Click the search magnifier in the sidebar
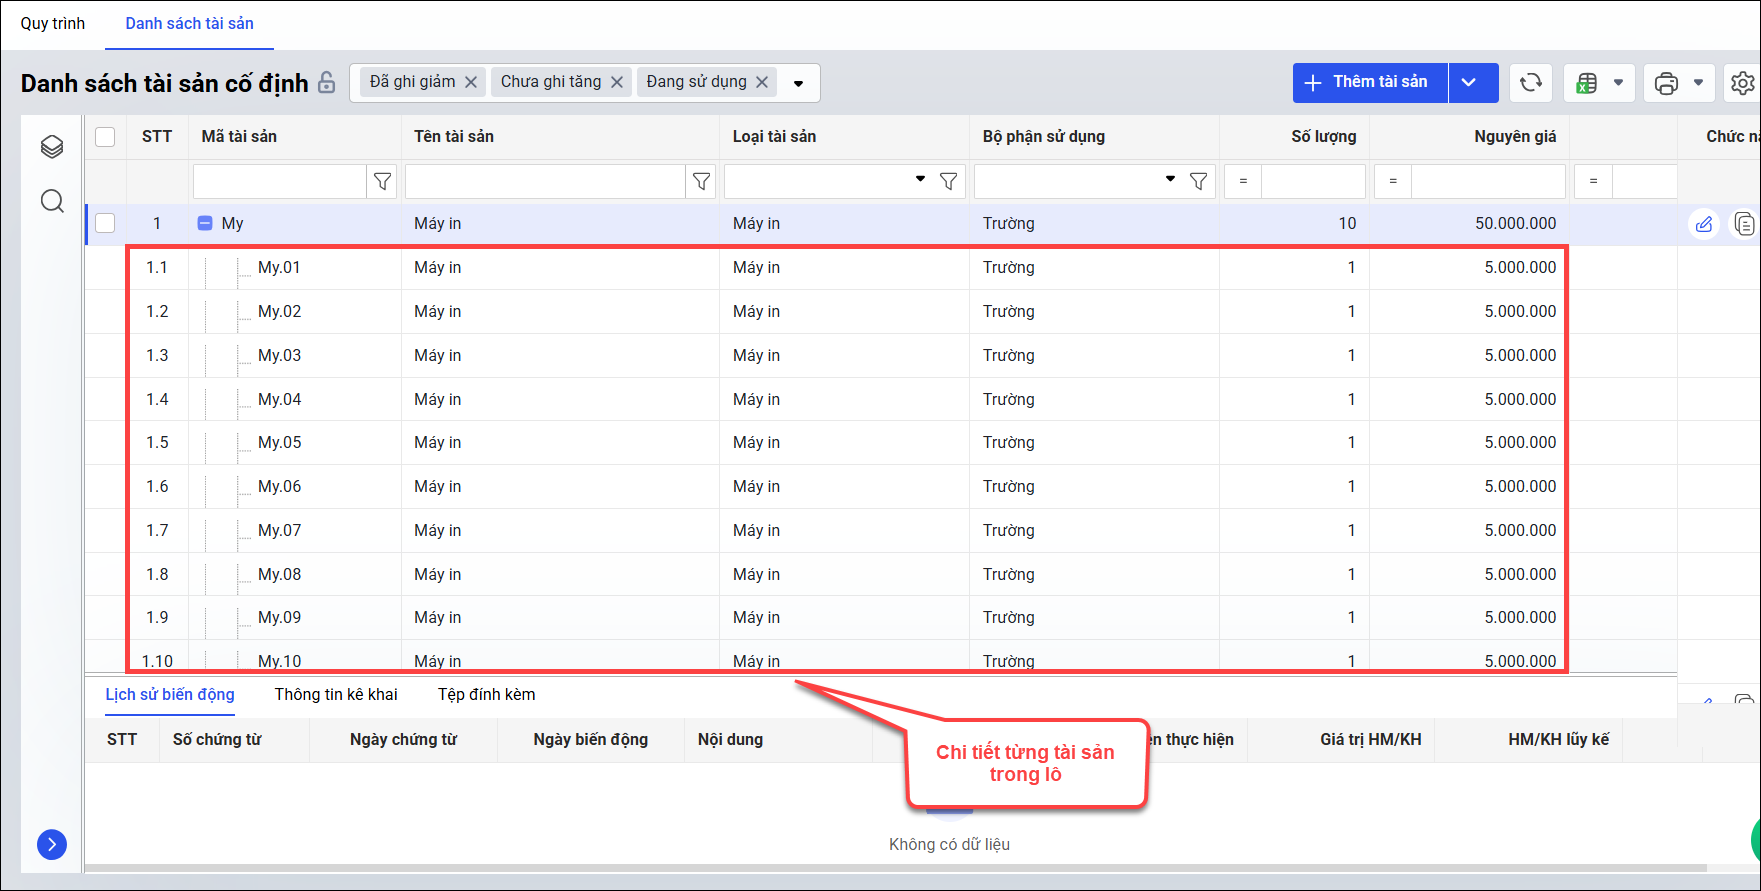 (52, 201)
